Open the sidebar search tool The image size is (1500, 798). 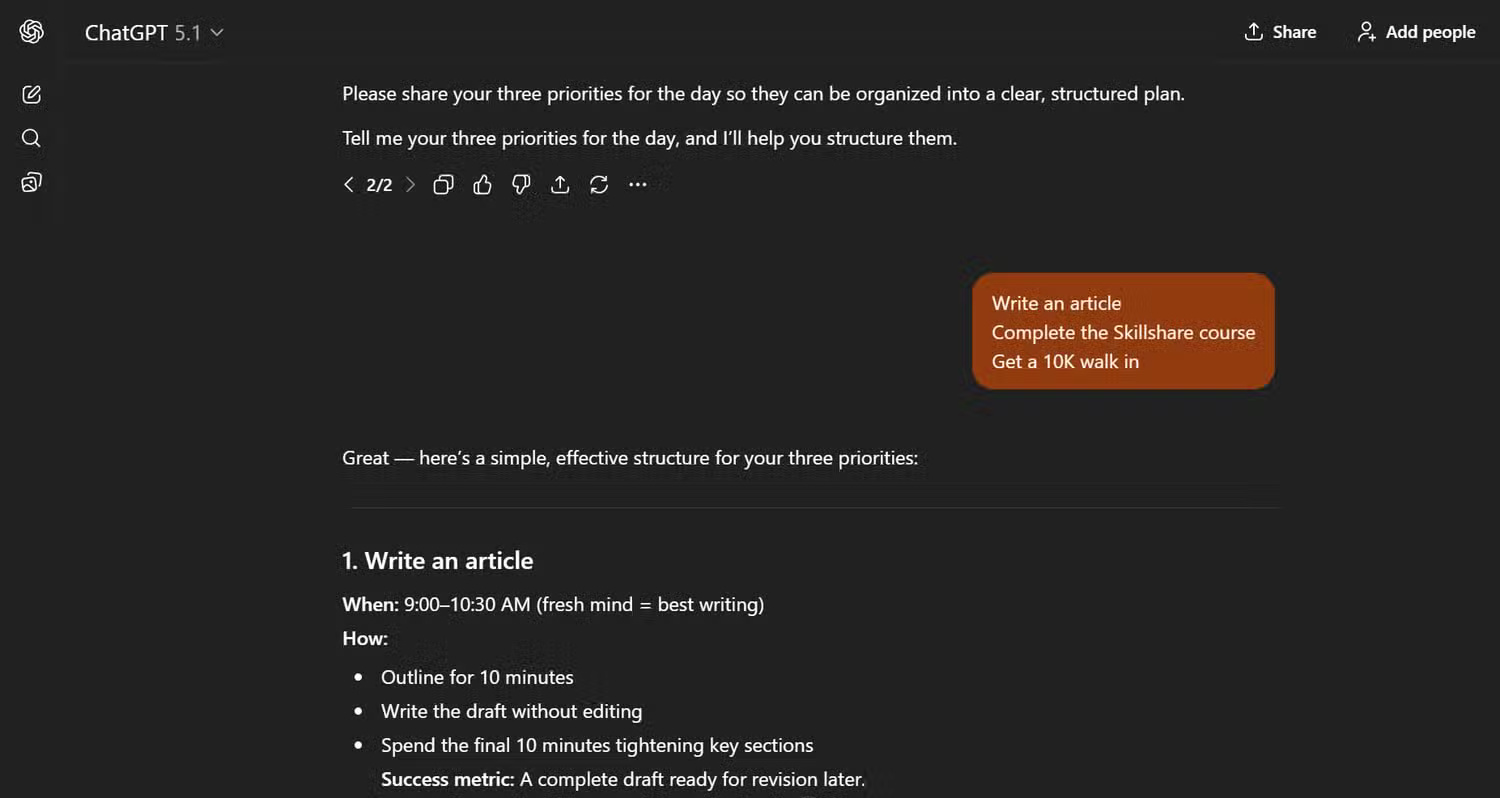coord(31,138)
